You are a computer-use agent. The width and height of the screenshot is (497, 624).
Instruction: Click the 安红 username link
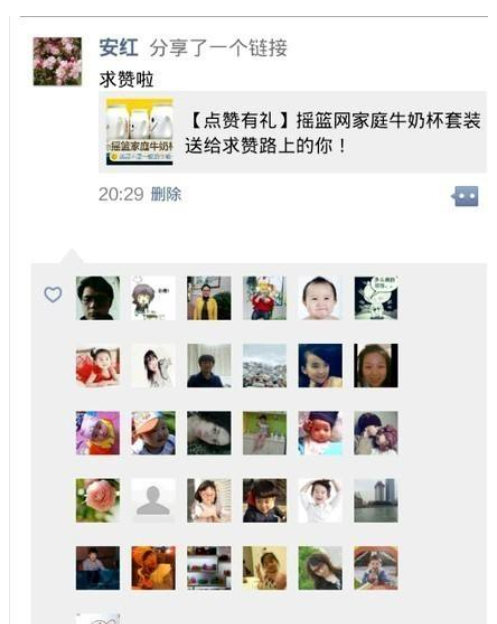coord(119,48)
